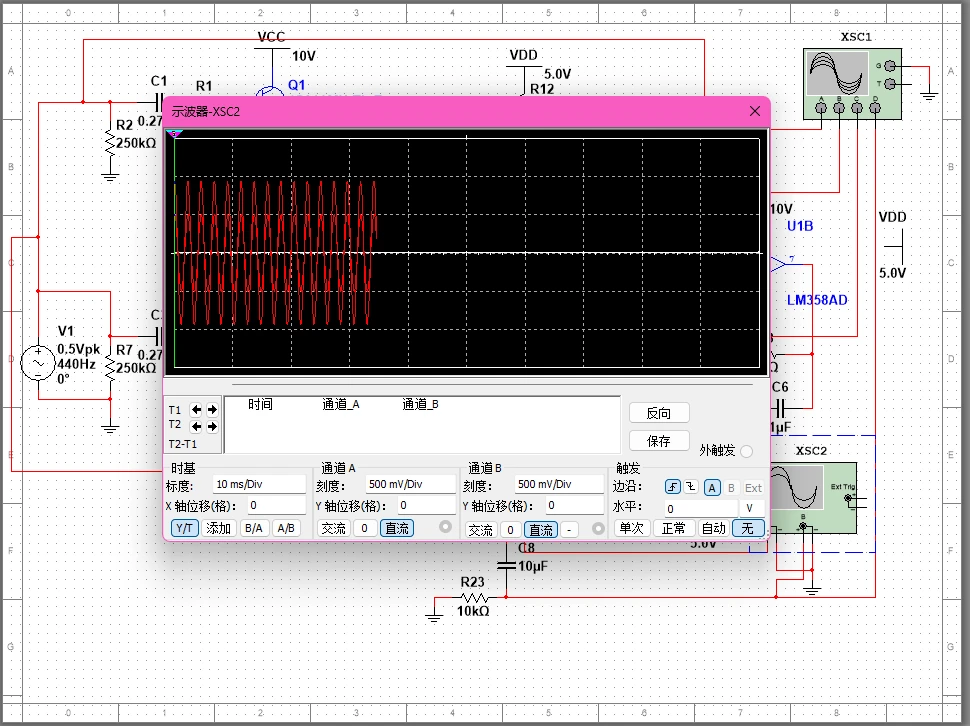Toggle channel B invert '-' button
Image resolution: width=970 pixels, height=726 pixels.
click(569, 529)
